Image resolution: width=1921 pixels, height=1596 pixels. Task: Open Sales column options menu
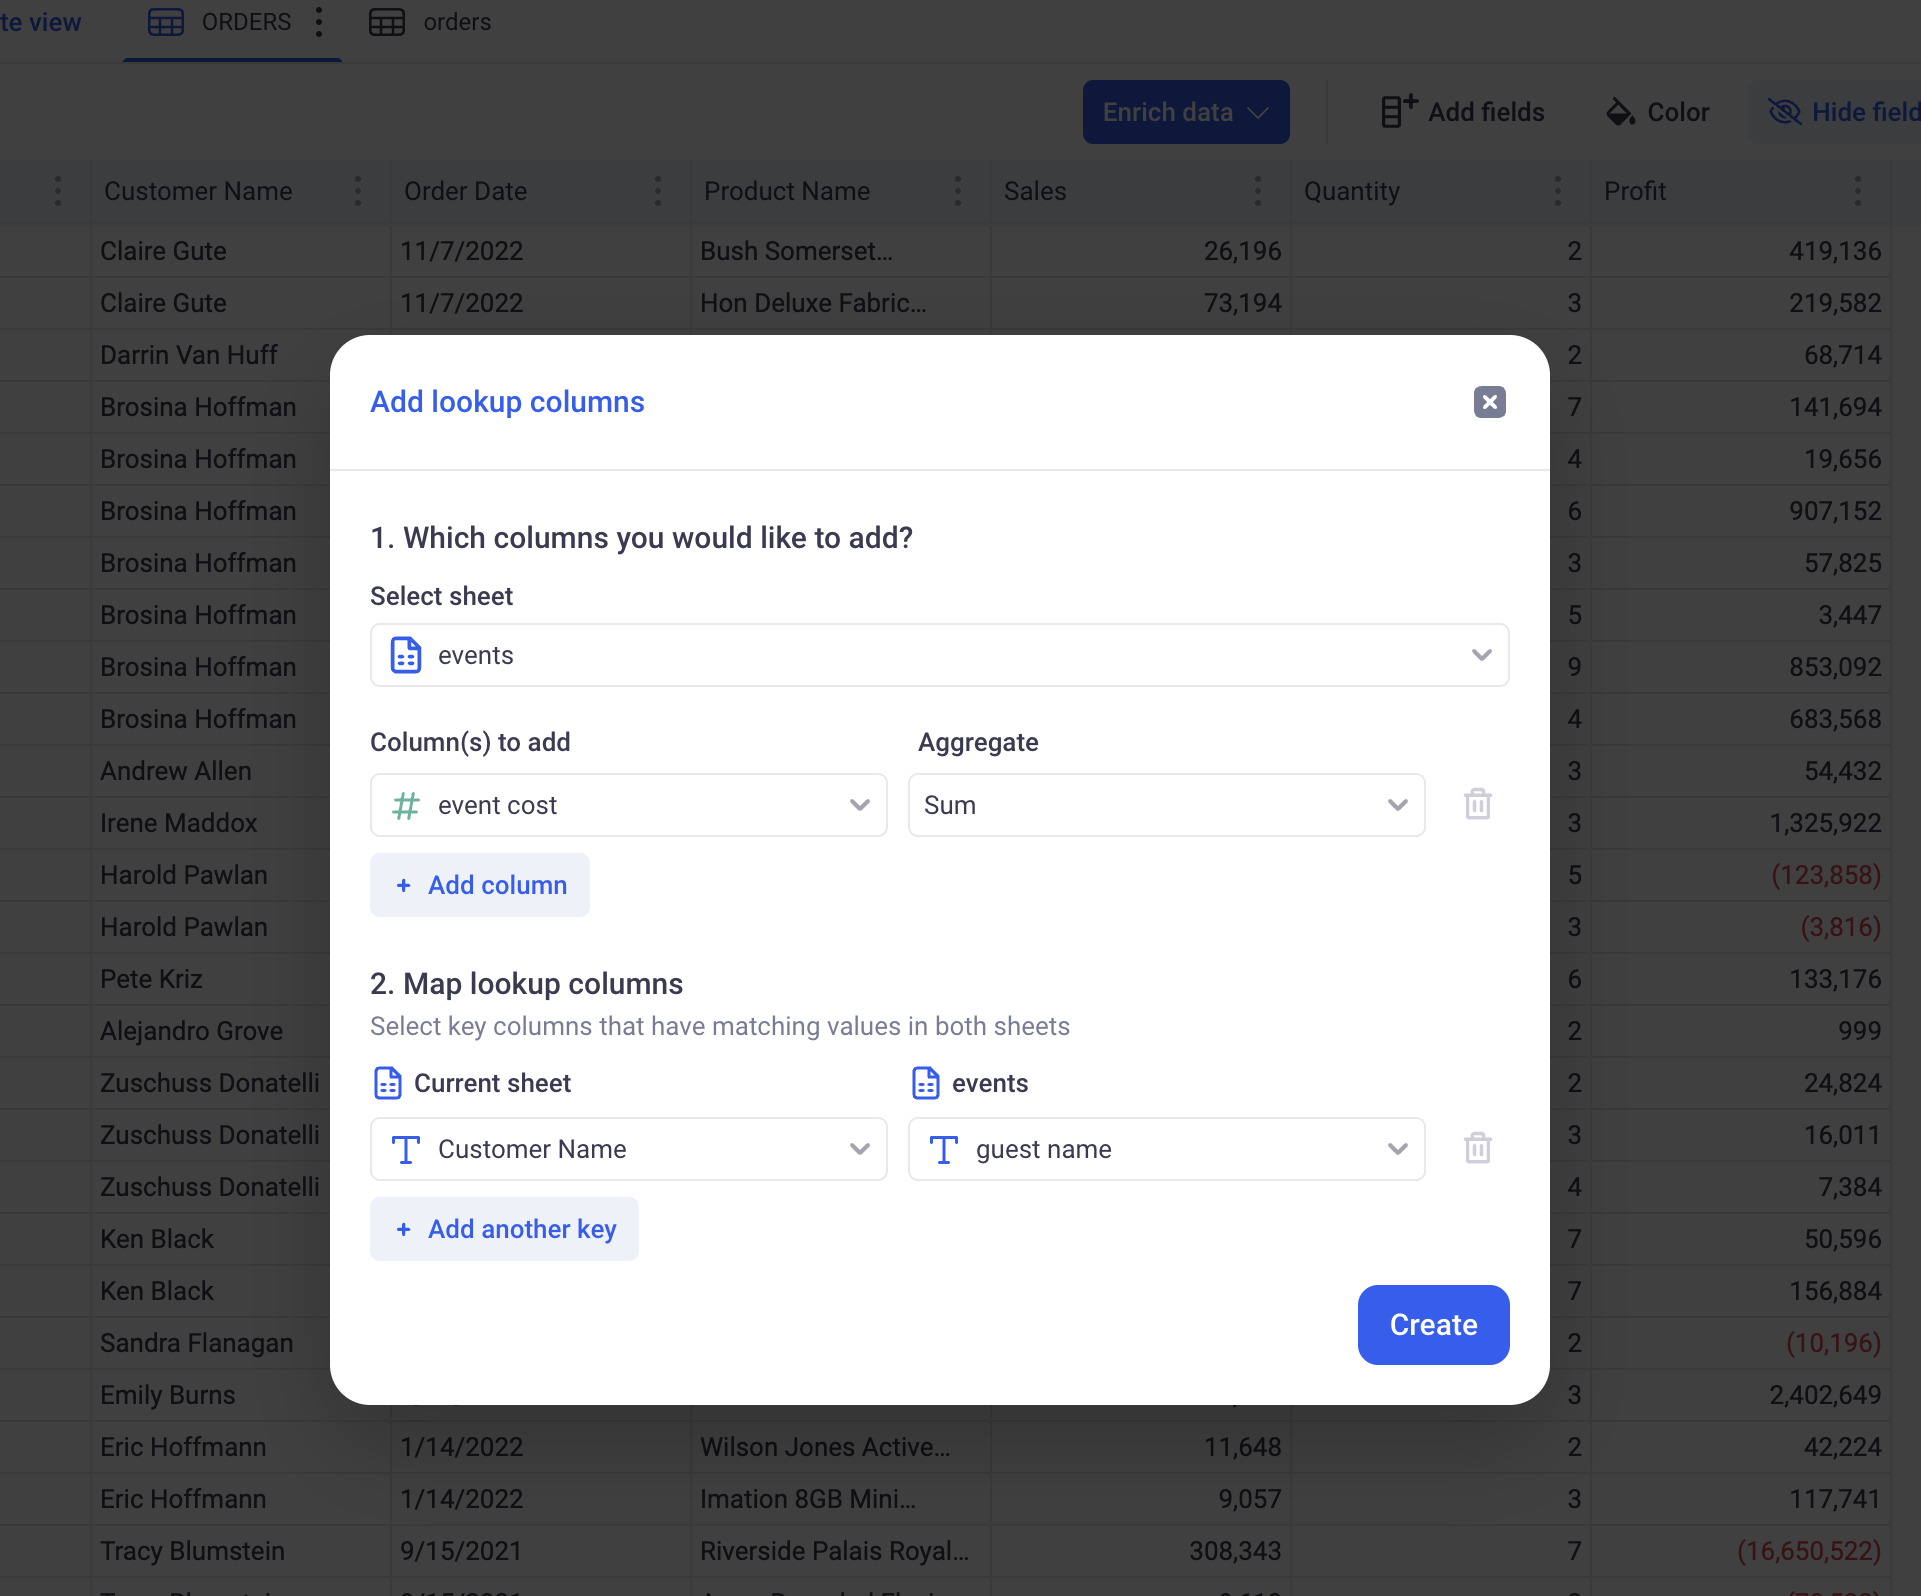(1257, 191)
